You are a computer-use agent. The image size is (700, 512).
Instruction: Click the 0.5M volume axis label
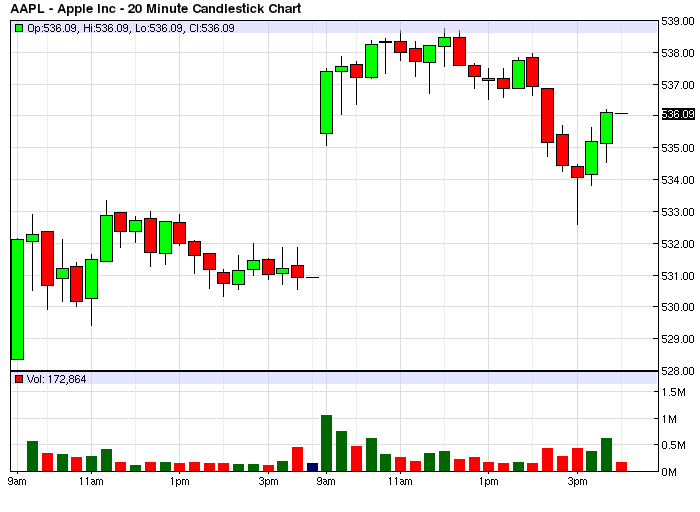673,445
